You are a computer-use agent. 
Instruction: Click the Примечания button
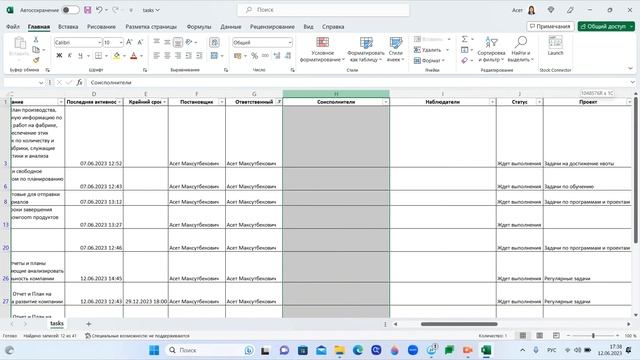point(550,26)
